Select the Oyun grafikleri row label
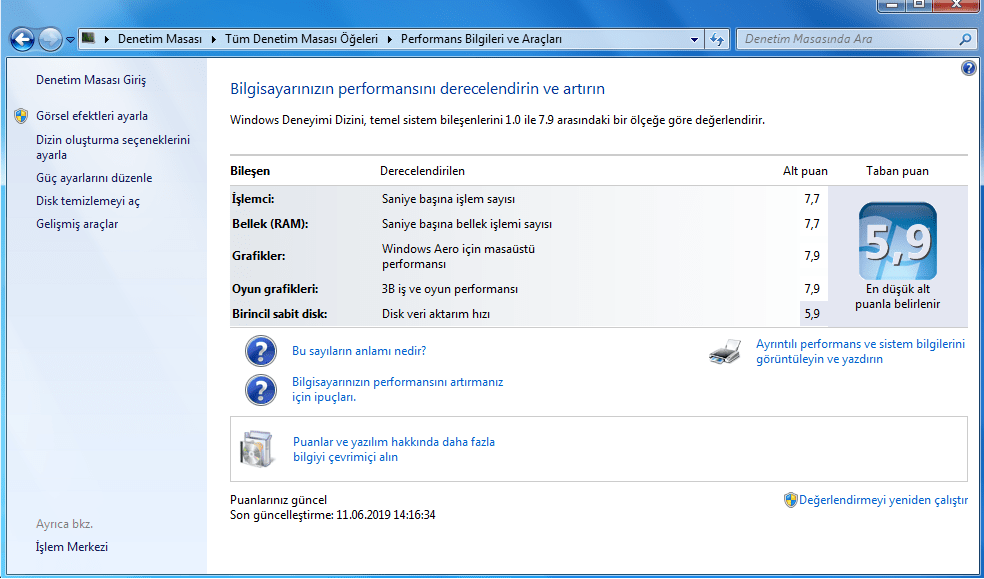Screen dimensions: 984x579 (x=275, y=289)
